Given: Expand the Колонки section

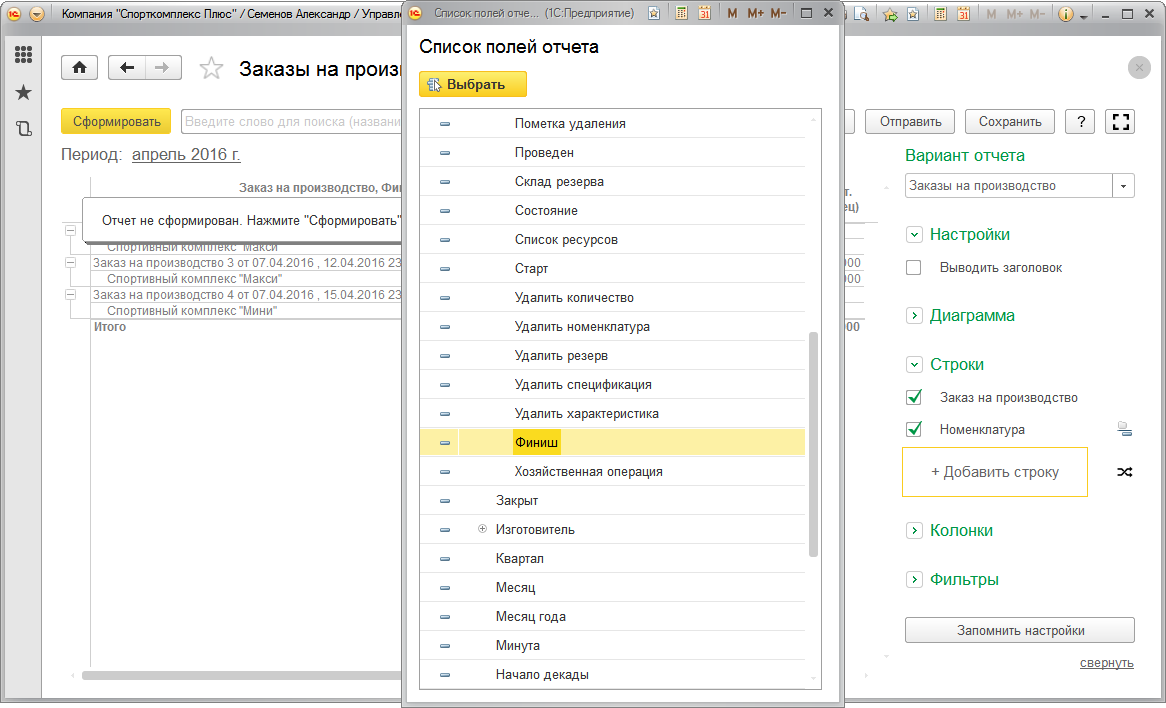Looking at the screenshot, I should coord(913,530).
